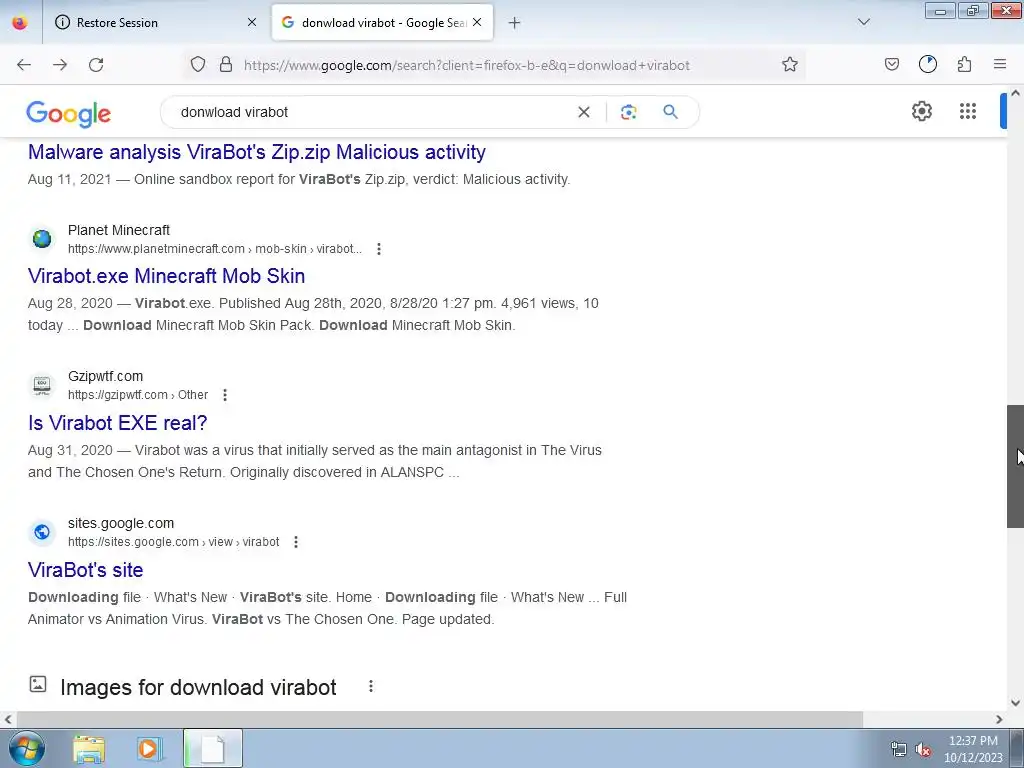Reload the current page

click(96, 65)
